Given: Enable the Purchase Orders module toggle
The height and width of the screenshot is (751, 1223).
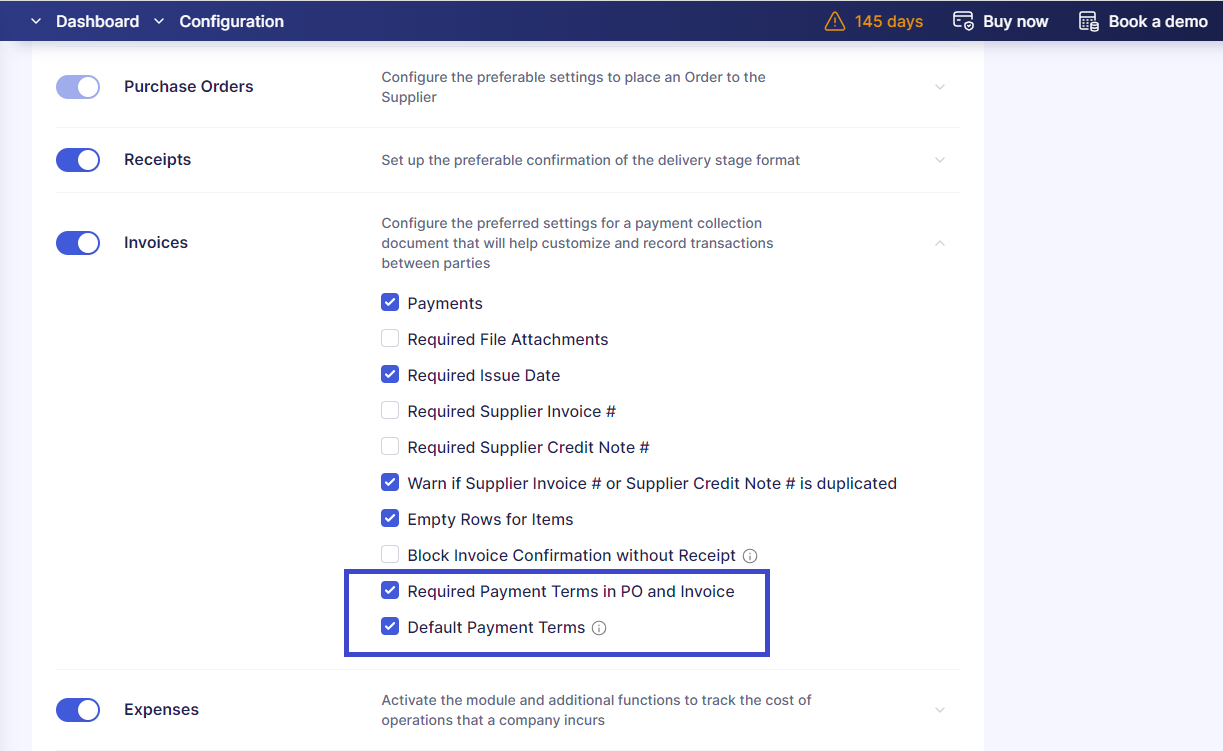Looking at the screenshot, I should [78, 87].
